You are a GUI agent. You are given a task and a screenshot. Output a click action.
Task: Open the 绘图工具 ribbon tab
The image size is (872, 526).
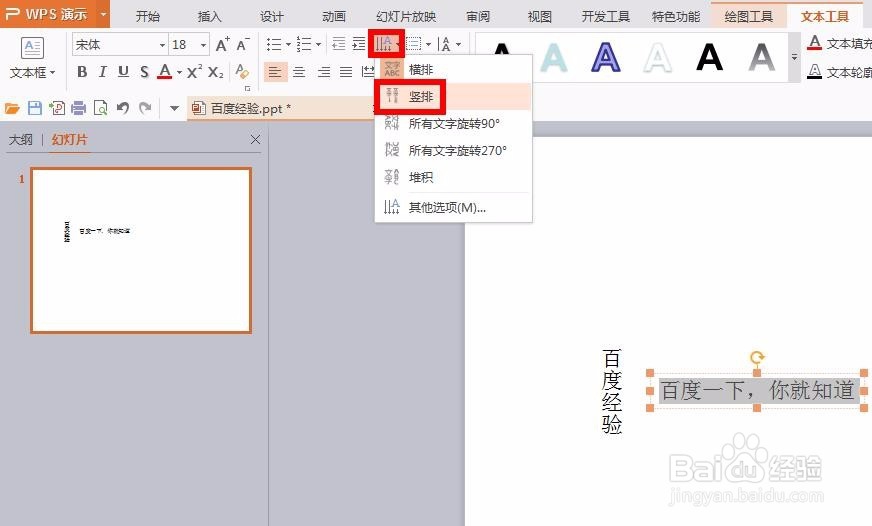pyautogui.click(x=749, y=16)
